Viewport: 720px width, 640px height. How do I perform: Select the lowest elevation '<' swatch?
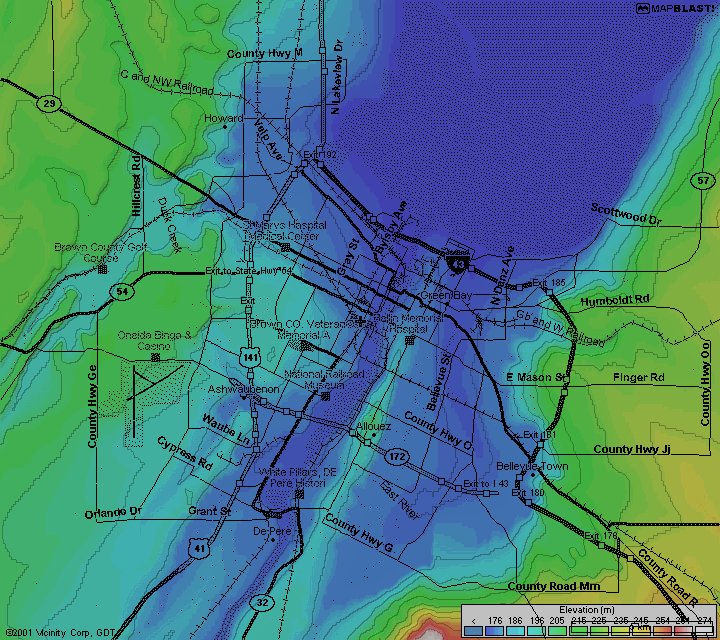point(473,631)
